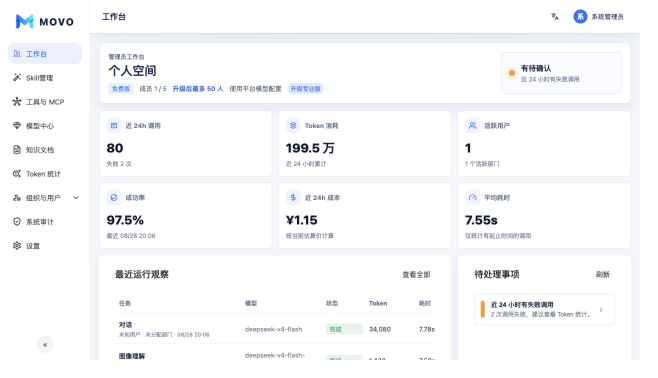Click the Token 统计 icon

click(17, 174)
